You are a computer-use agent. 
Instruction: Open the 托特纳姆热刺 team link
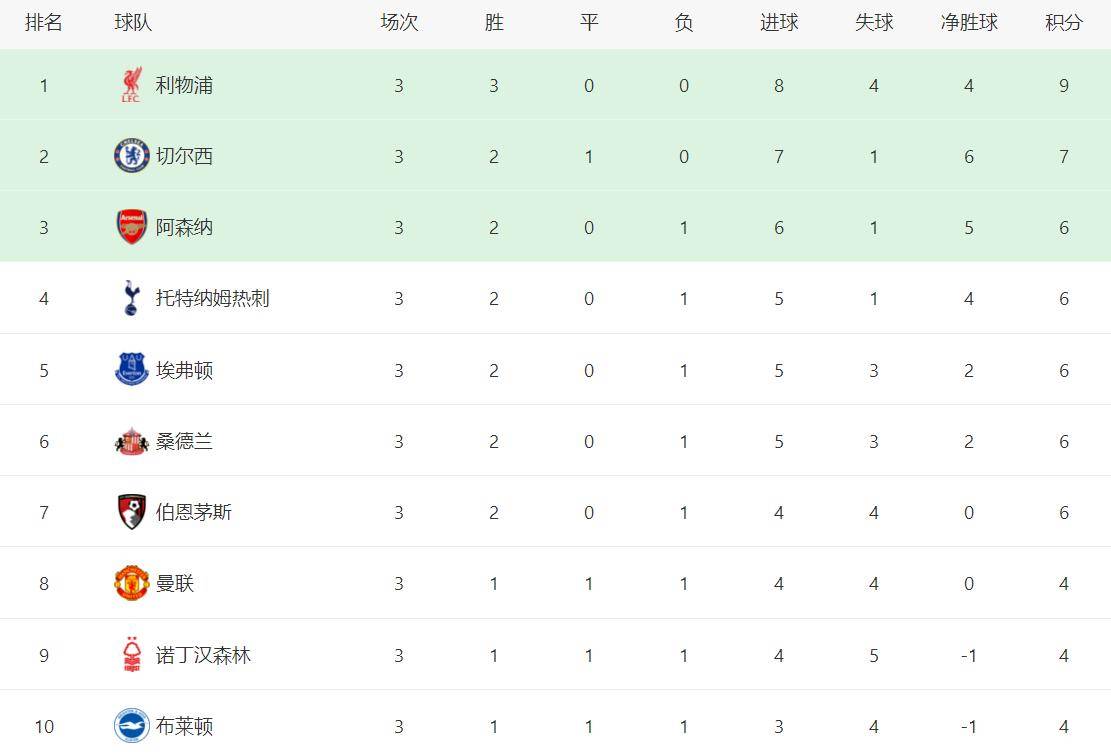212,298
